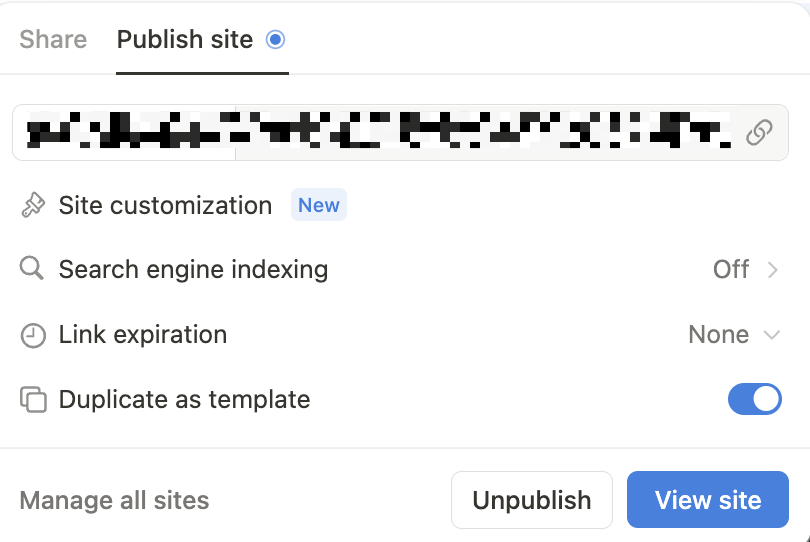The height and width of the screenshot is (542, 810).
Task: Click the published site URL field
Action: [x=400, y=132]
